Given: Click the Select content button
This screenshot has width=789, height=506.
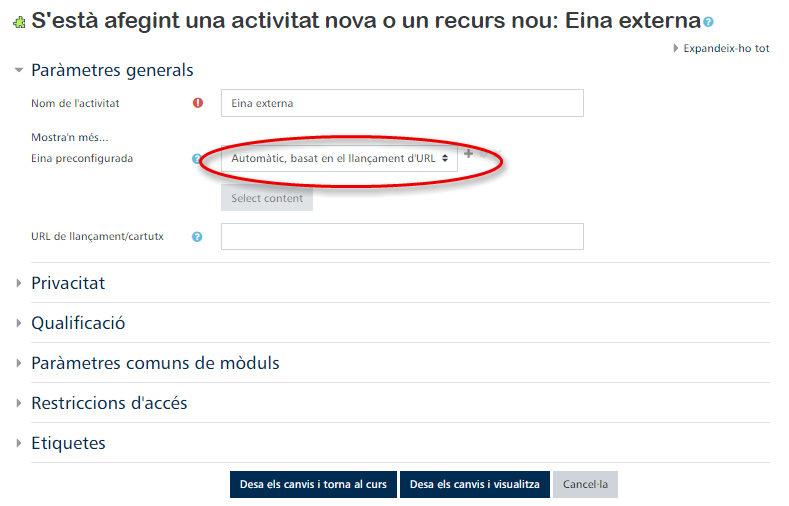Looking at the screenshot, I should pos(267,198).
